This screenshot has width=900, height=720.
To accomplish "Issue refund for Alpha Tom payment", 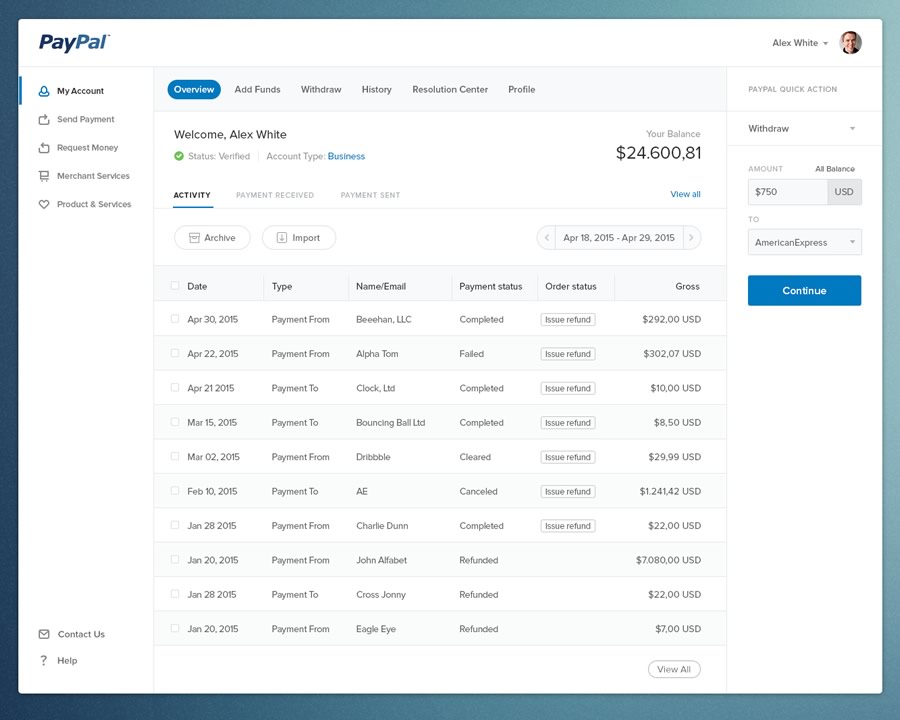I will coord(568,354).
